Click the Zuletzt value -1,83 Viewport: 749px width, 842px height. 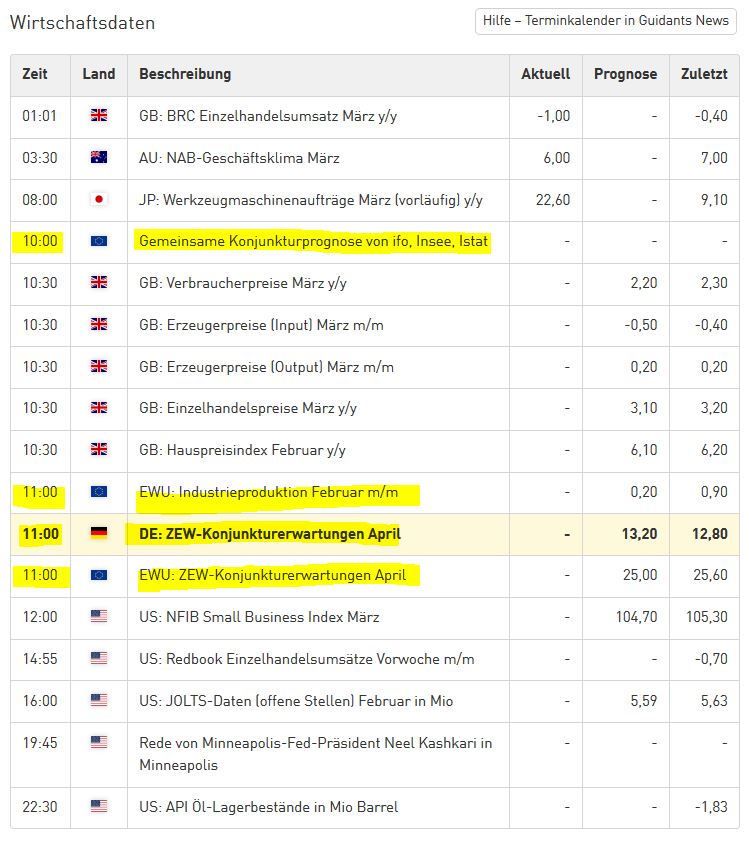point(711,807)
